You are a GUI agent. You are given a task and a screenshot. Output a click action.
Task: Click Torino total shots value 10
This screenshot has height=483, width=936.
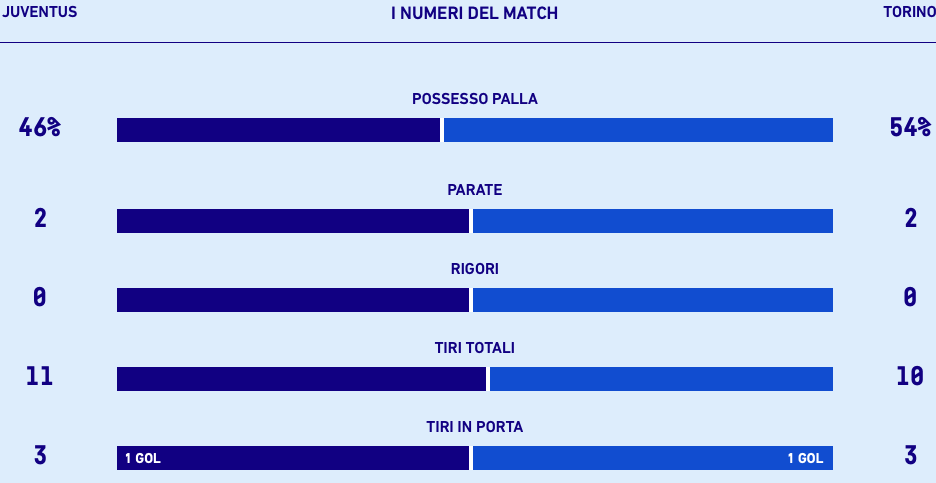point(910,376)
